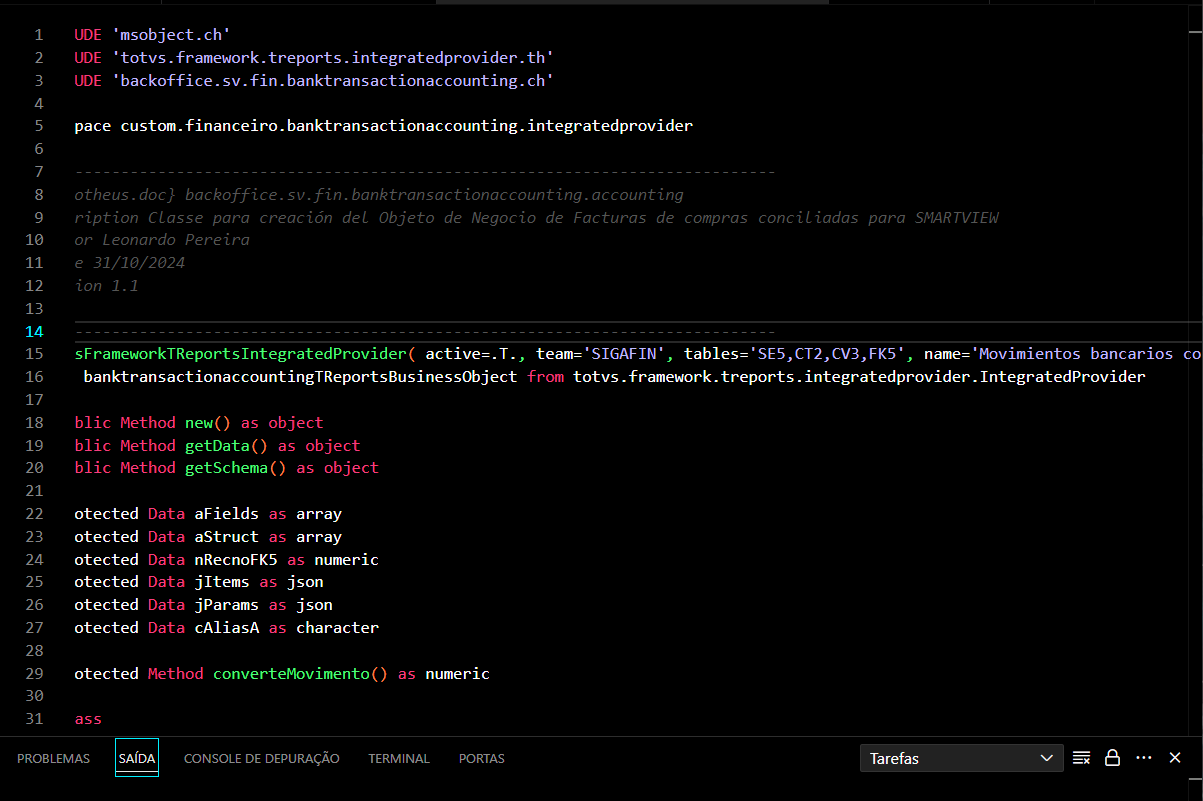Select the Saída tab

click(x=137, y=759)
